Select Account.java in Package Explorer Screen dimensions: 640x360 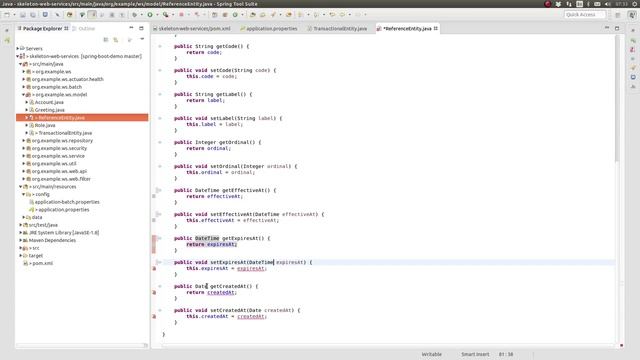(49, 102)
